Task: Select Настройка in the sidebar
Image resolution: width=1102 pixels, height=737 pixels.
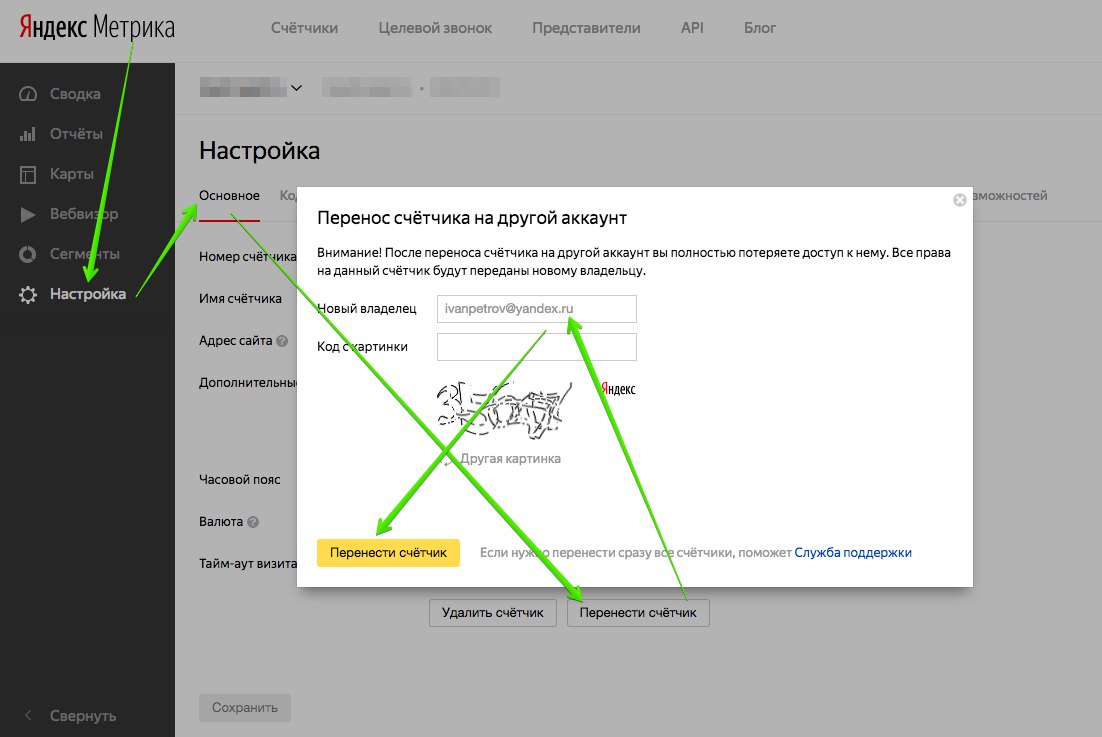Action: tap(88, 294)
